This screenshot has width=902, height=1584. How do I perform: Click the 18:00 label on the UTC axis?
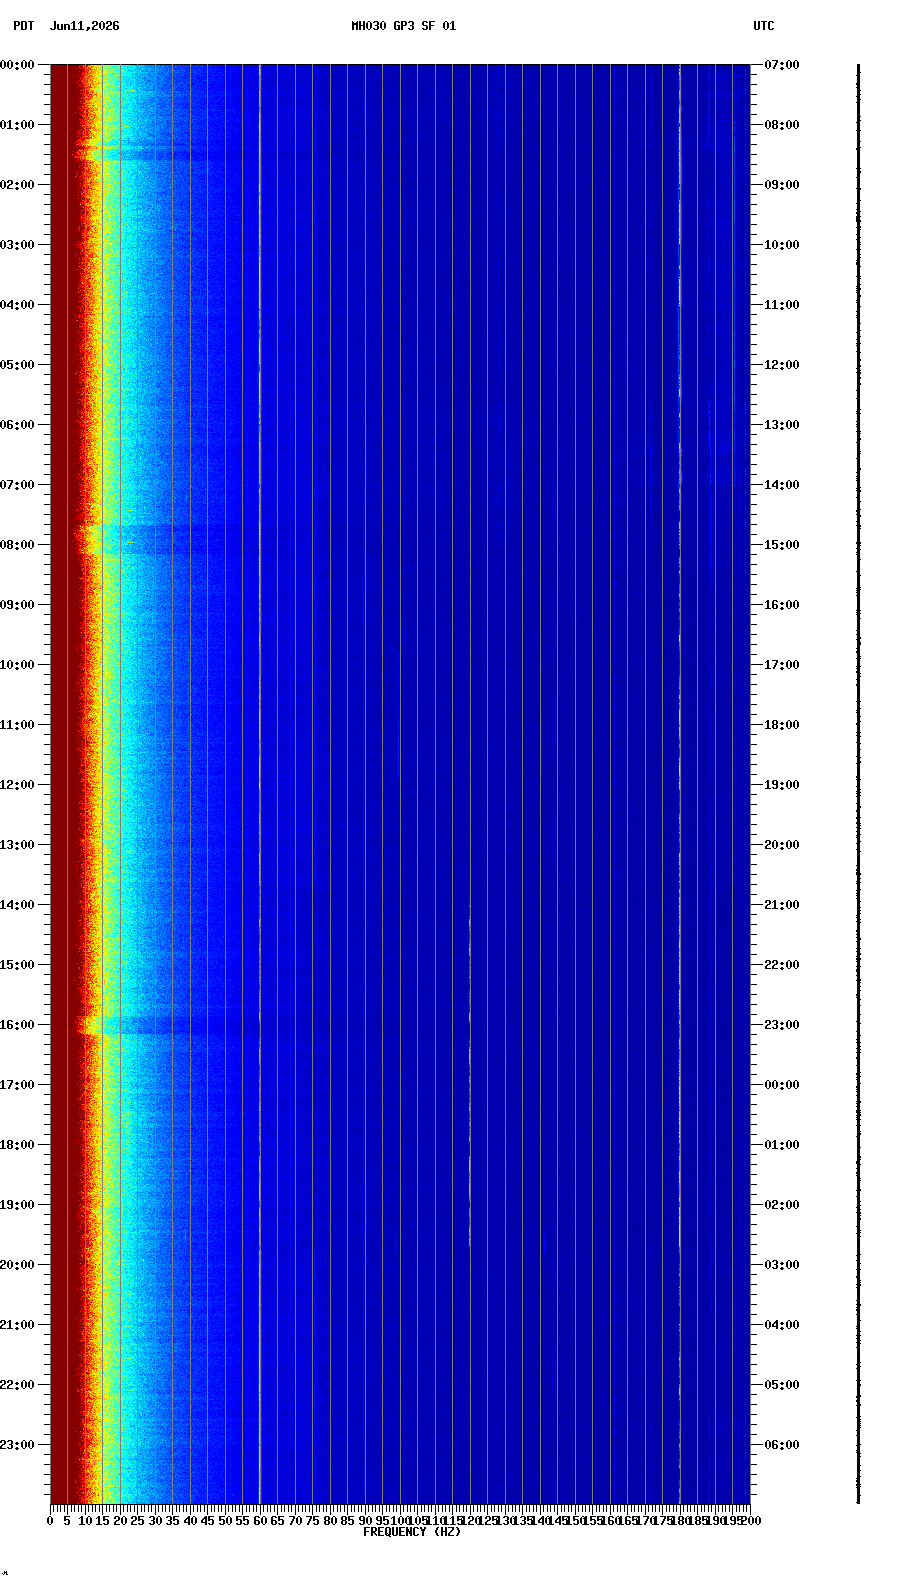(x=782, y=725)
